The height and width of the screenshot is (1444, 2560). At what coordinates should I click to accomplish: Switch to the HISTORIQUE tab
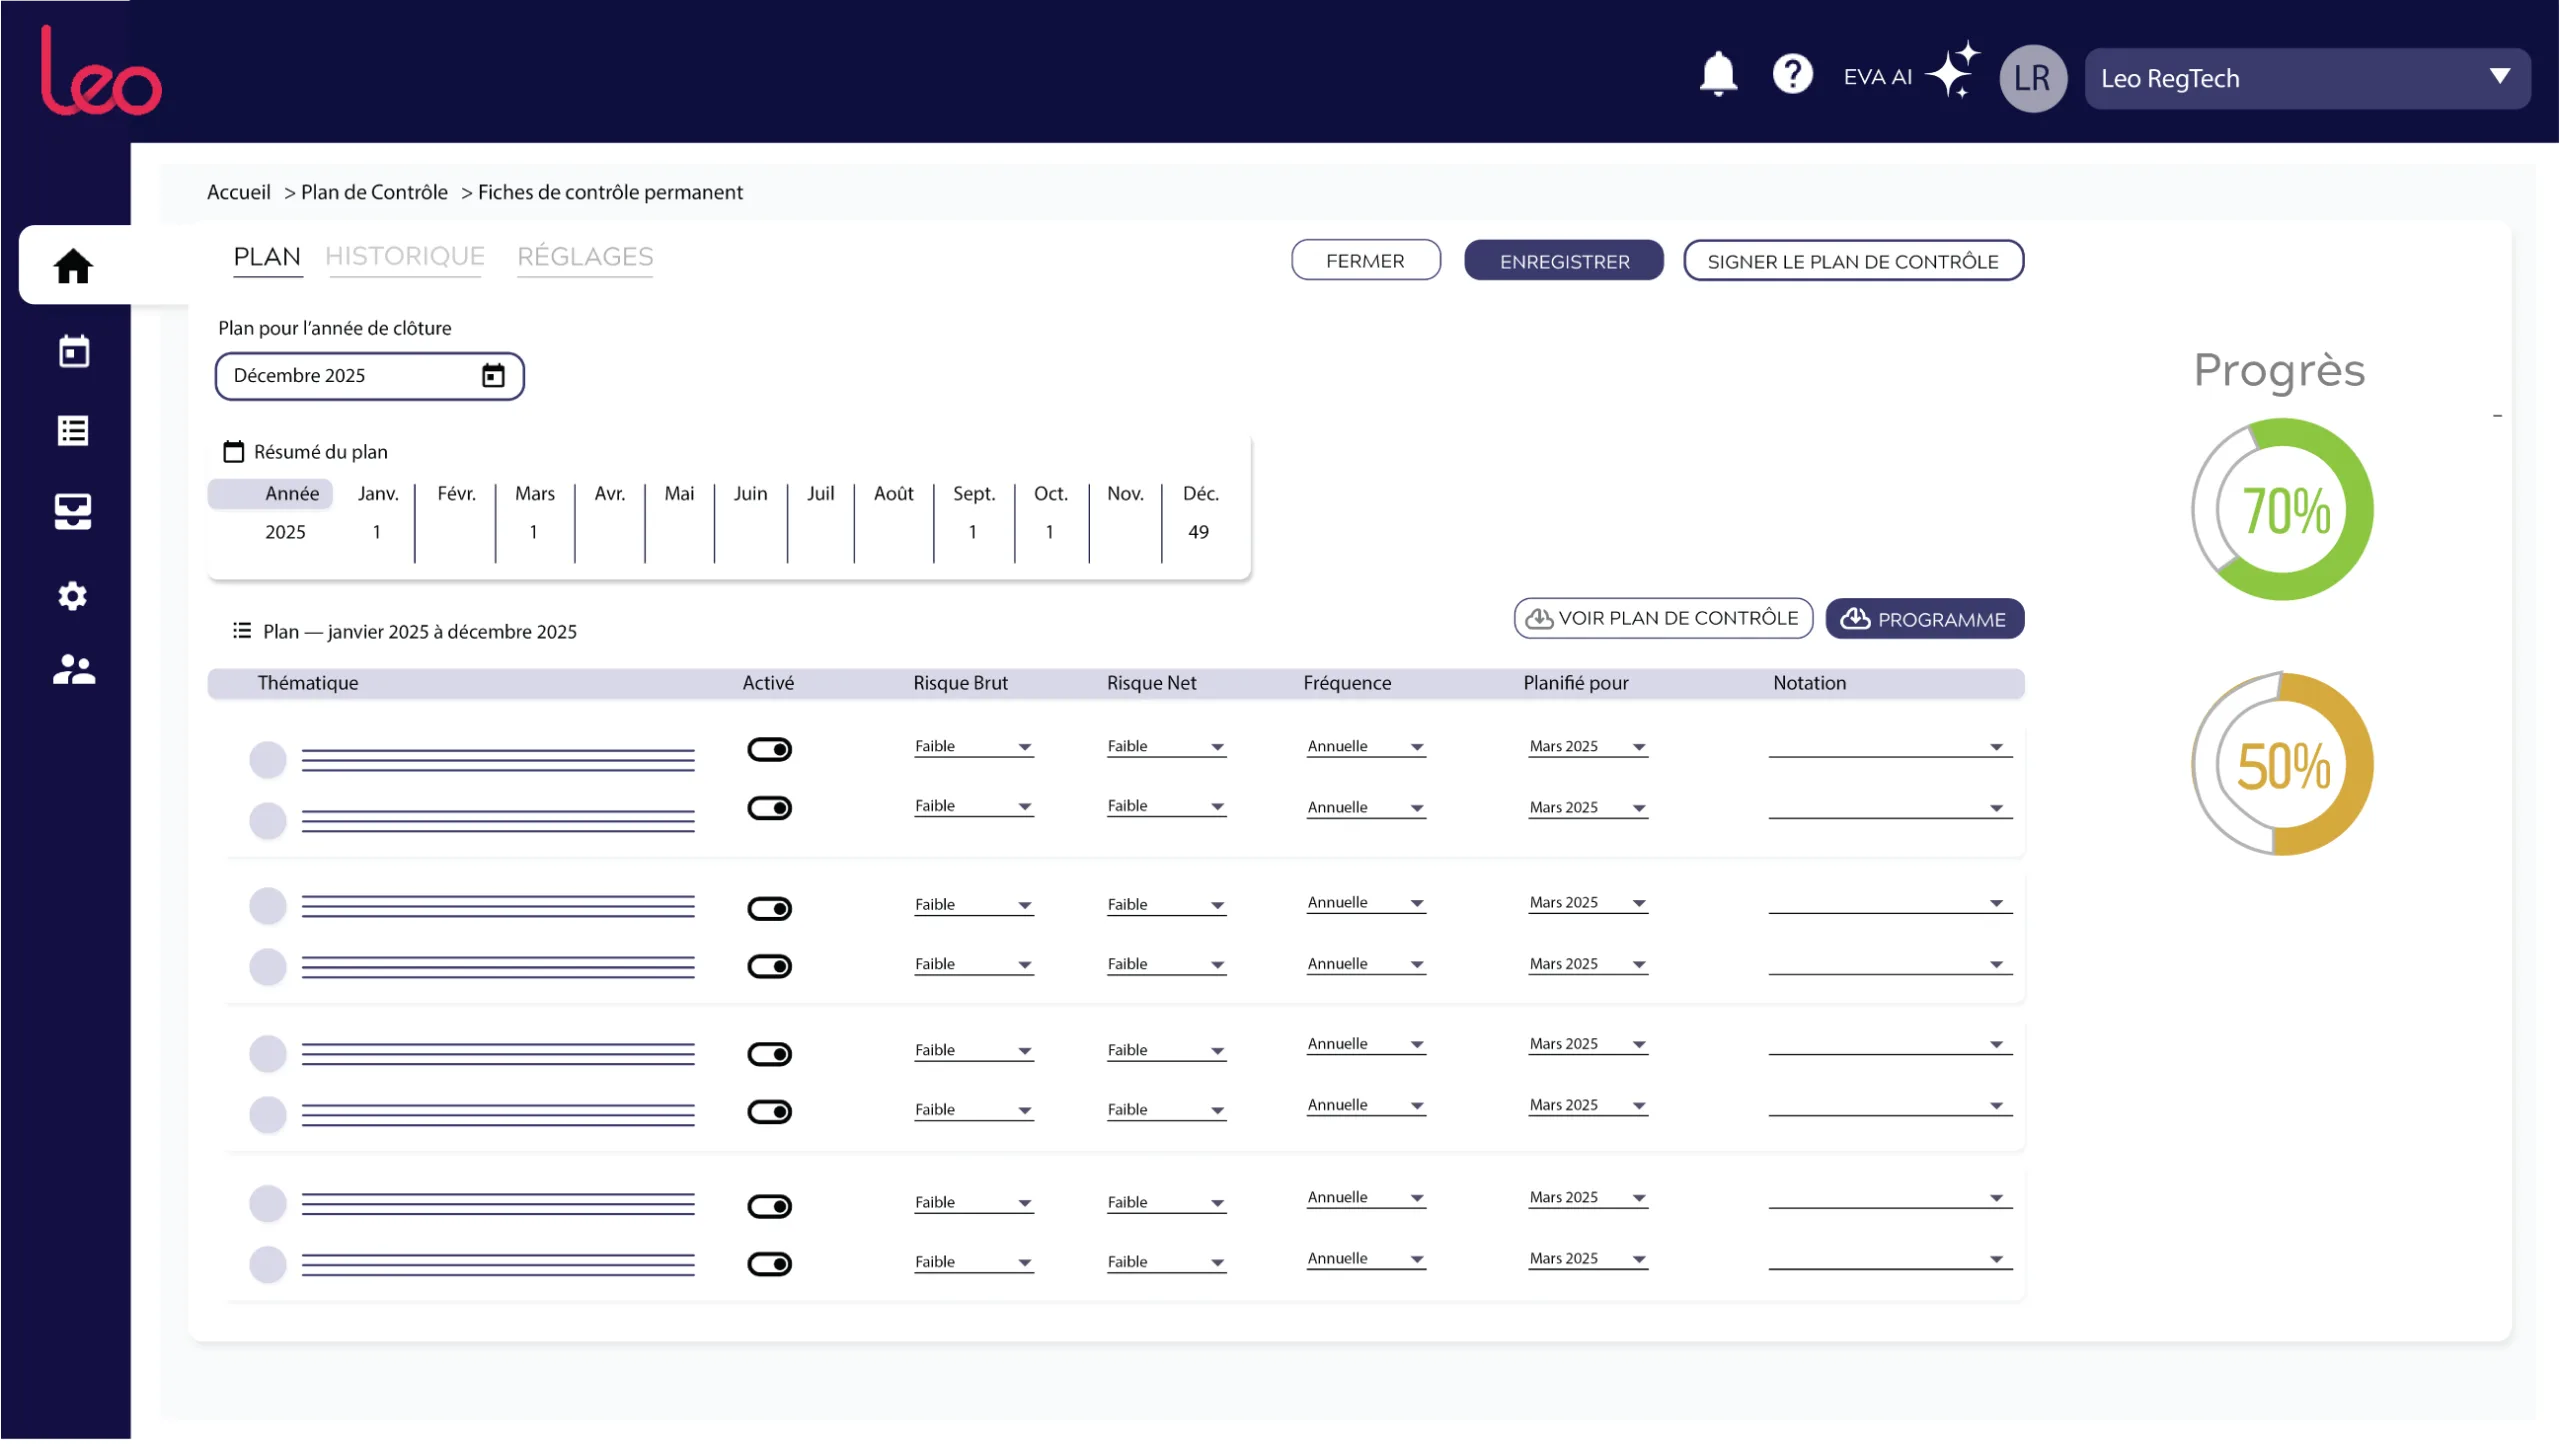pyautogui.click(x=404, y=257)
